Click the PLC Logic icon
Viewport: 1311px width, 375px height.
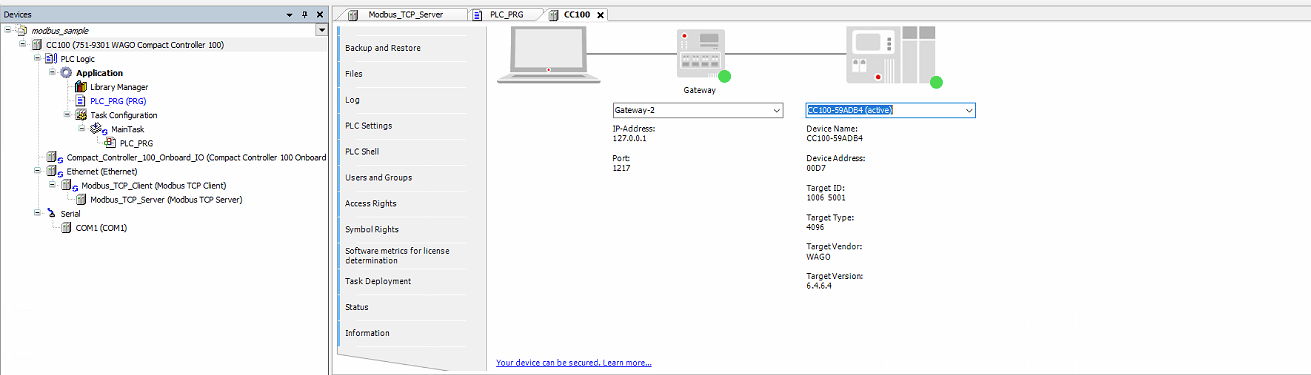click(x=51, y=59)
